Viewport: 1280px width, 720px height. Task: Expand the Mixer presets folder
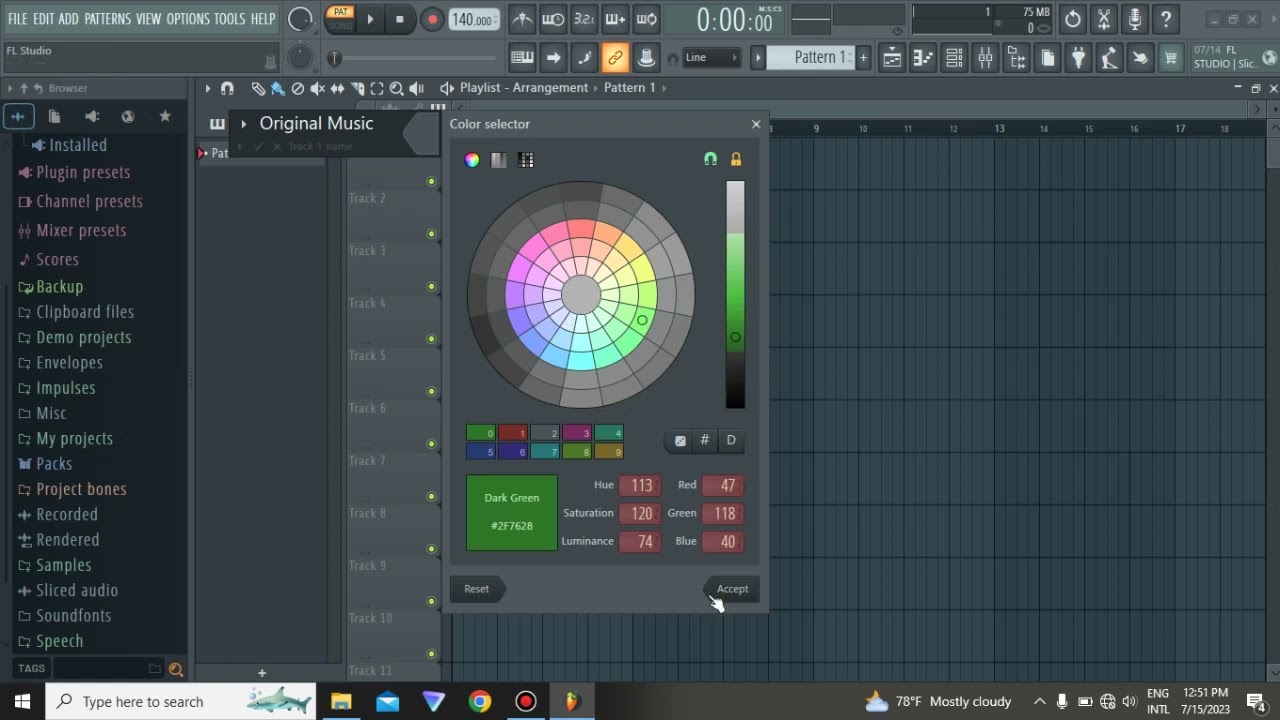(x=81, y=230)
